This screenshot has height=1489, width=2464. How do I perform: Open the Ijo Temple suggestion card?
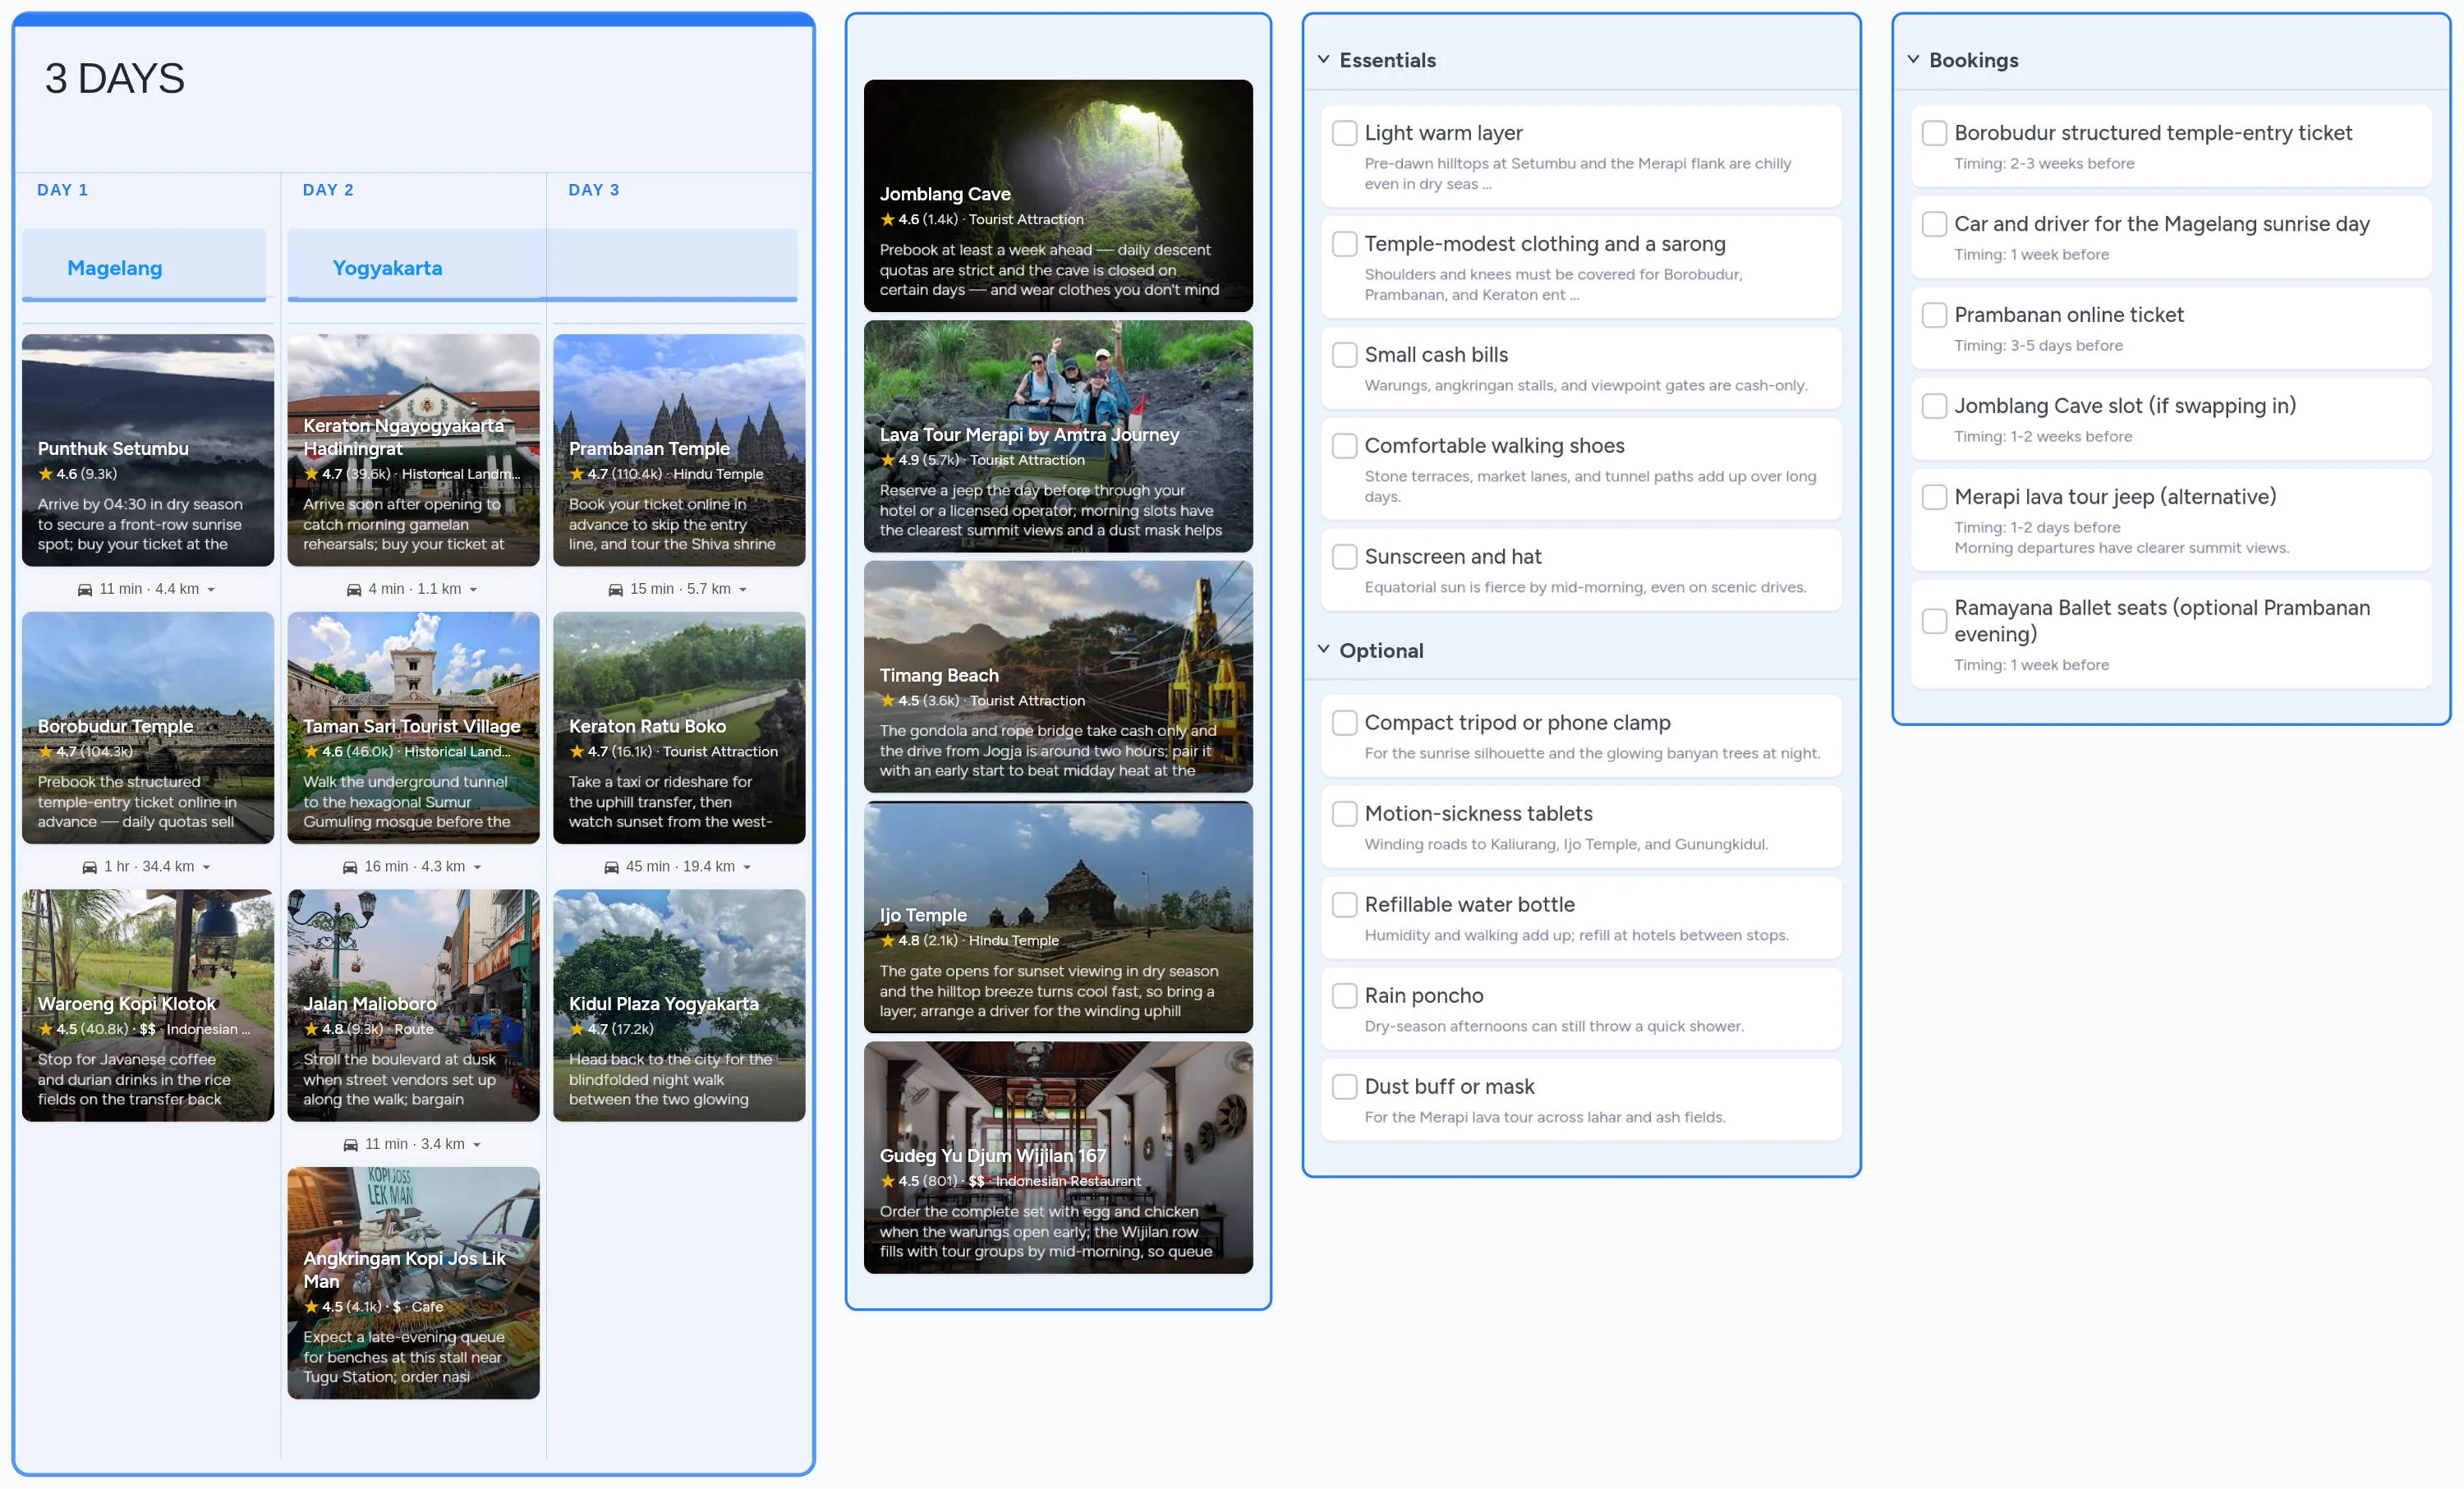pyautogui.click(x=1058, y=917)
